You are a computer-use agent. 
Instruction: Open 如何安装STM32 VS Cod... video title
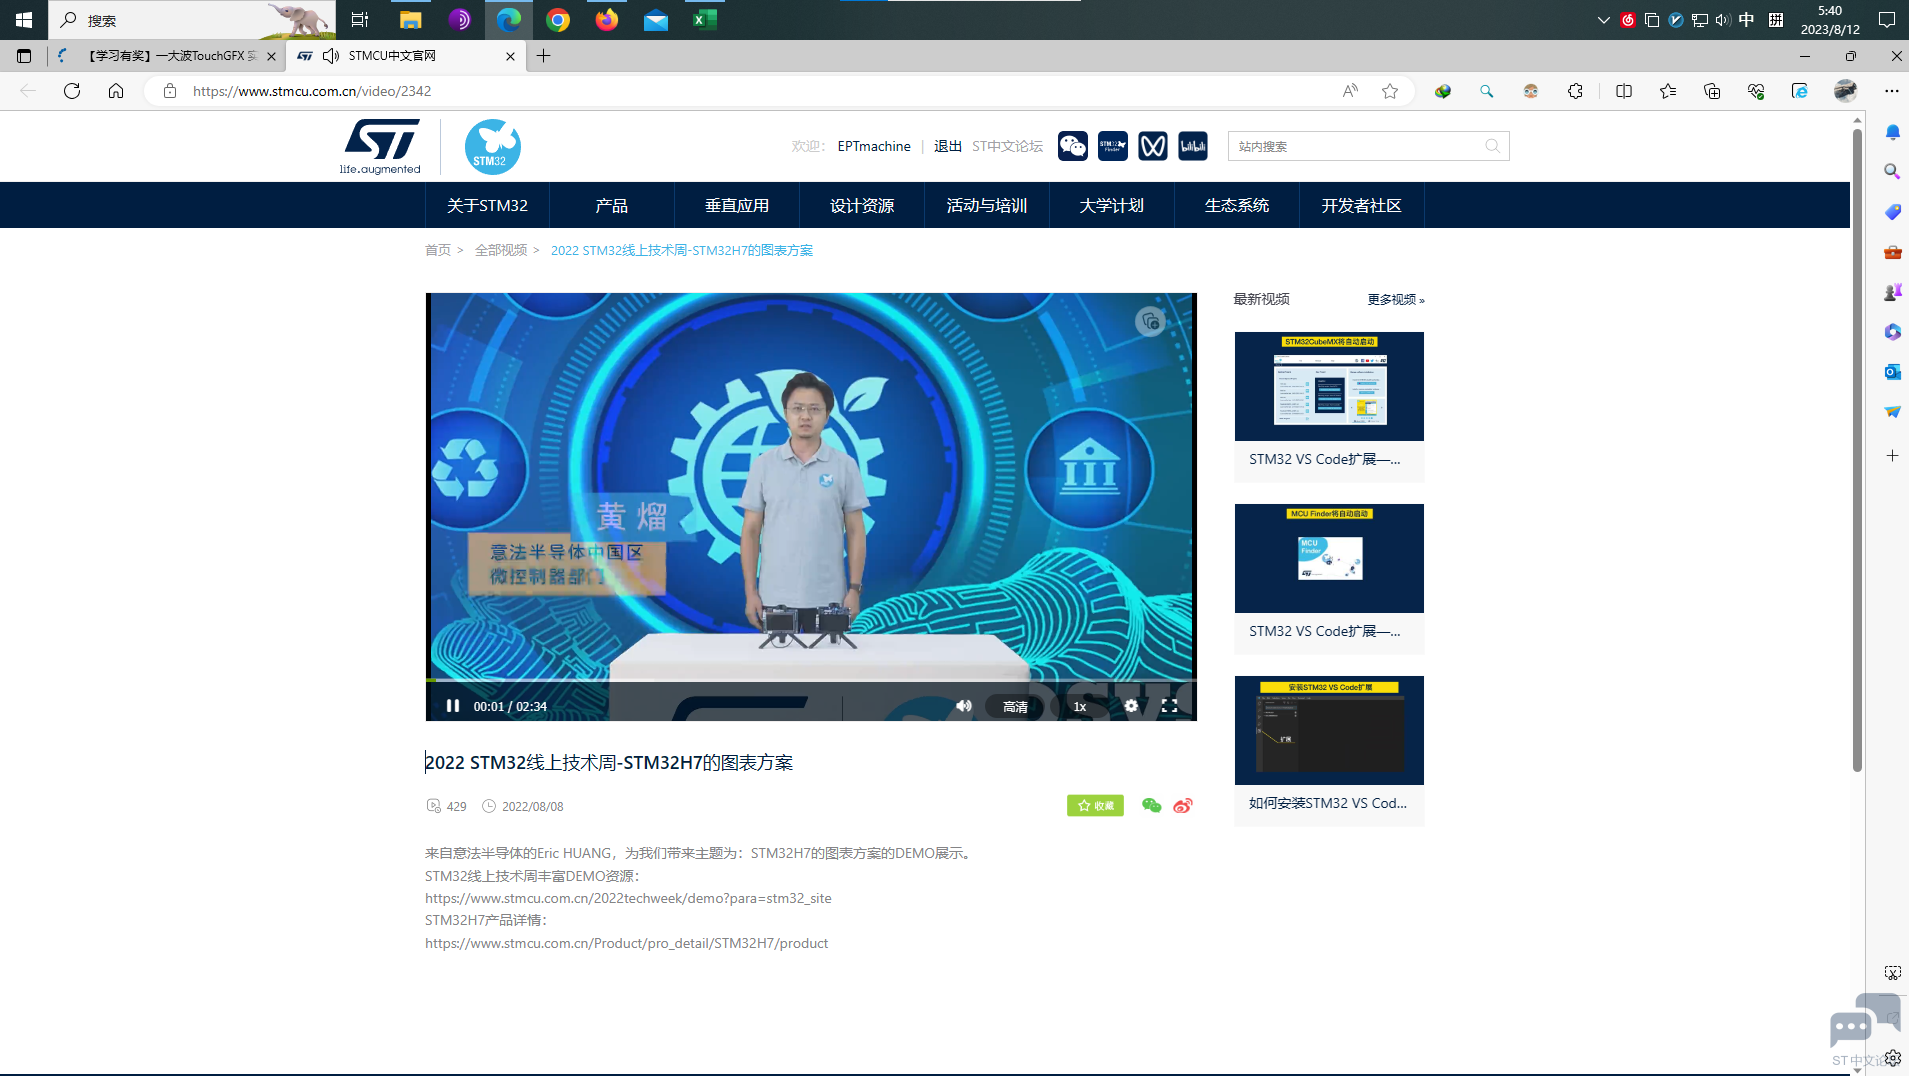[x=1328, y=803]
